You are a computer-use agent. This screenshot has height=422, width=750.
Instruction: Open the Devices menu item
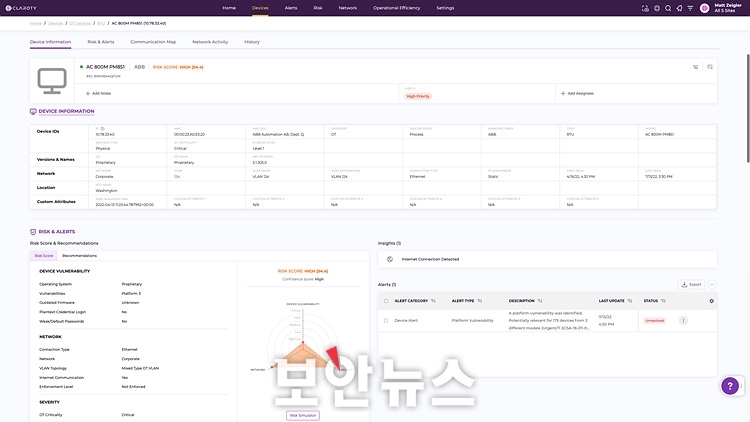coord(260,8)
